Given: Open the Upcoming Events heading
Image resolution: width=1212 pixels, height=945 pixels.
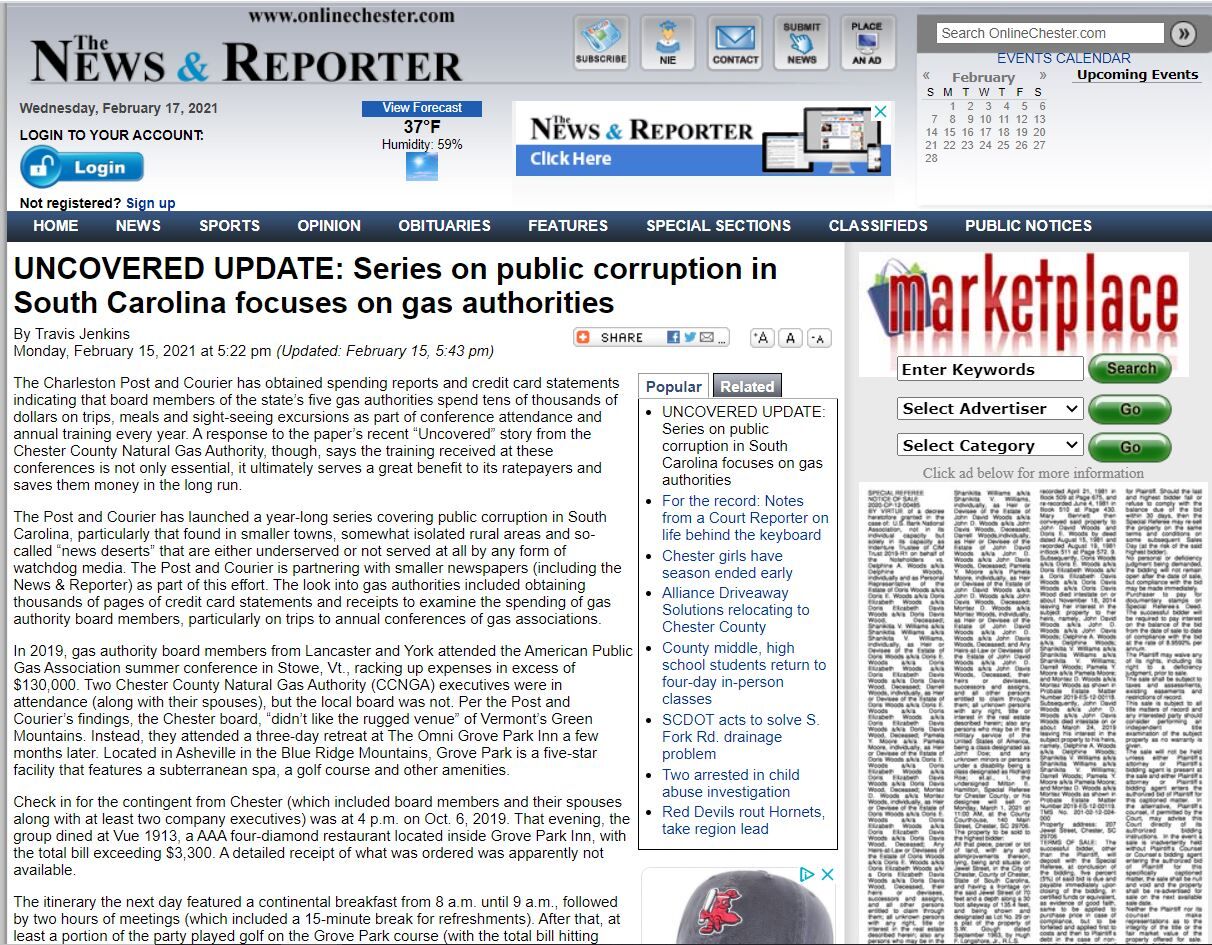Looking at the screenshot, I should click(x=1137, y=75).
